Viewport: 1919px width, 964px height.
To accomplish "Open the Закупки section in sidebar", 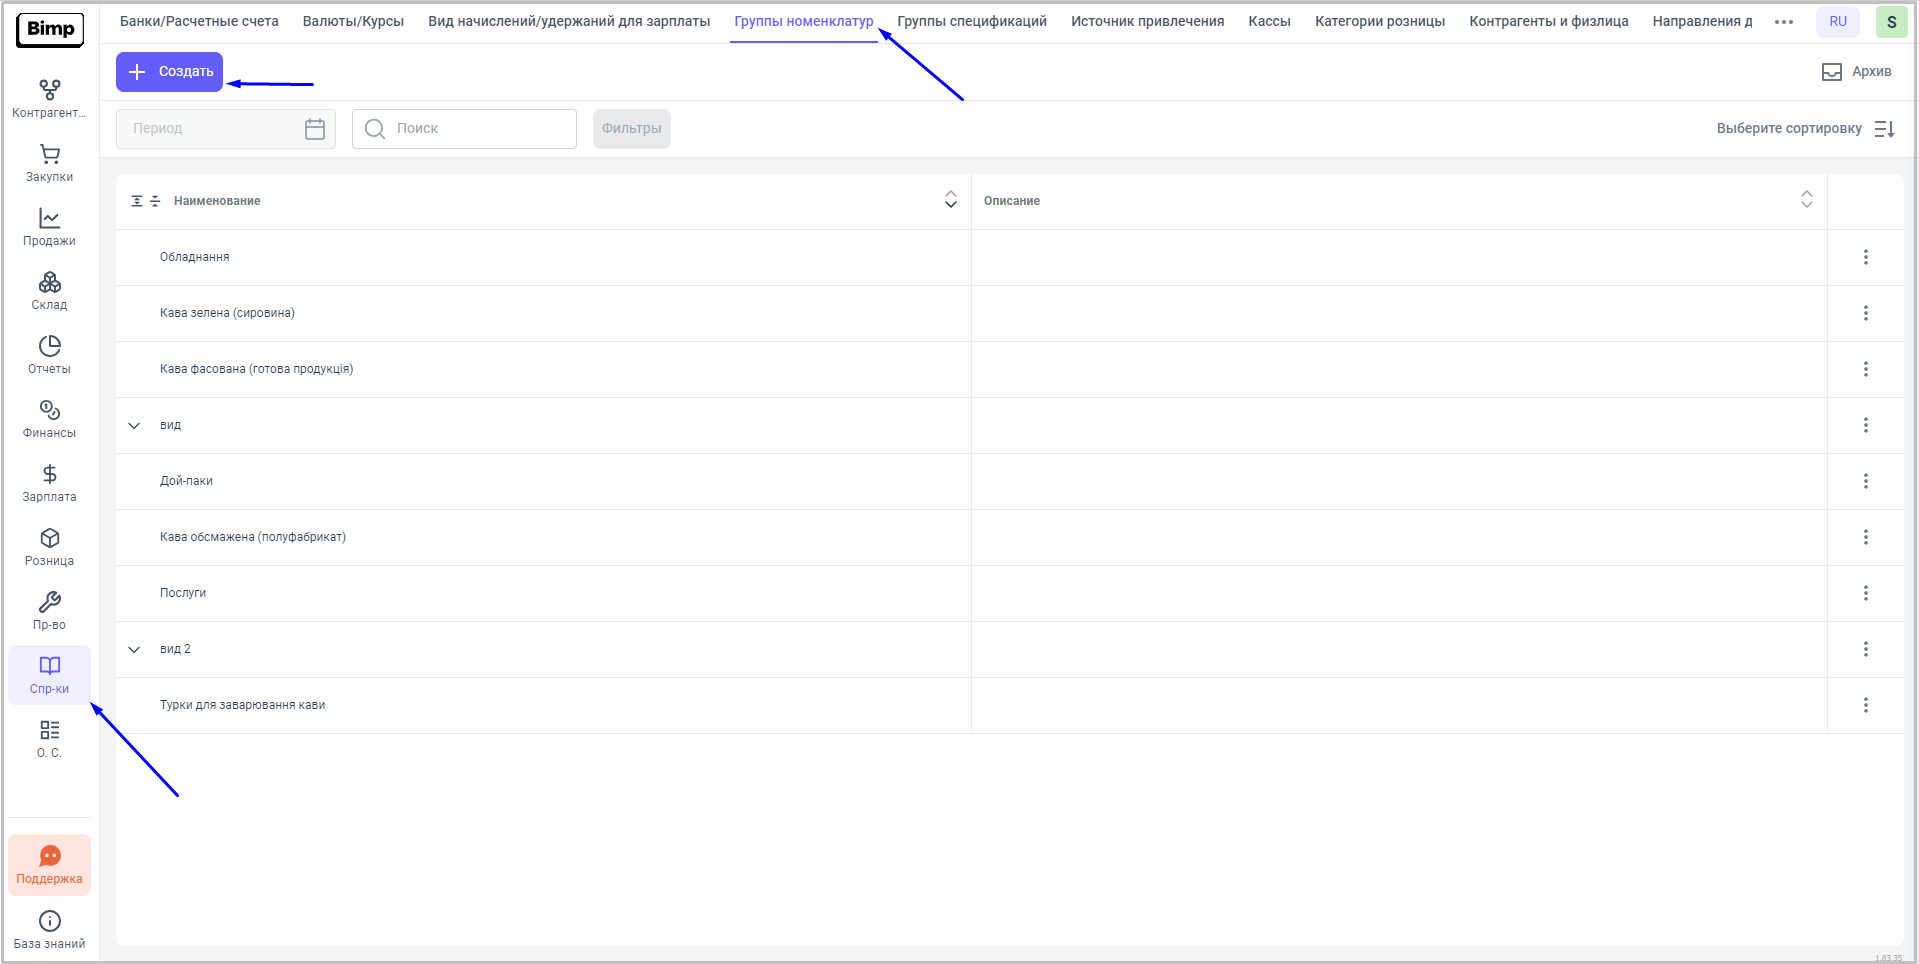I will pyautogui.click(x=49, y=164).
